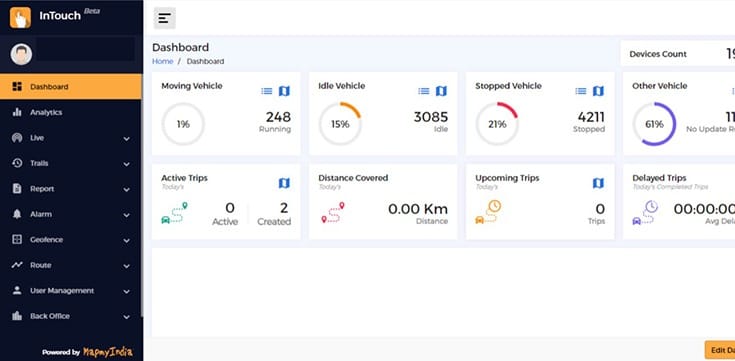Image resolution: width=735 pixels, height=361 pixels.
Task: Open Stopped Vehicle list view icon
Action: [581, 91]
